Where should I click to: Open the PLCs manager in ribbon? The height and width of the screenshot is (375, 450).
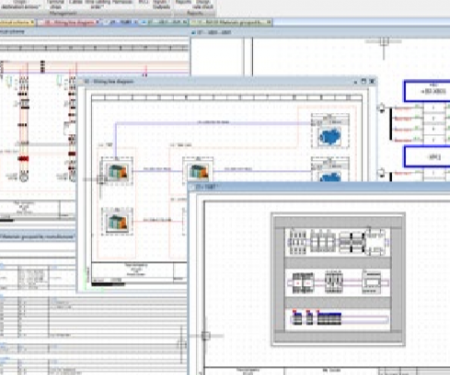click(x=144, y=2)
